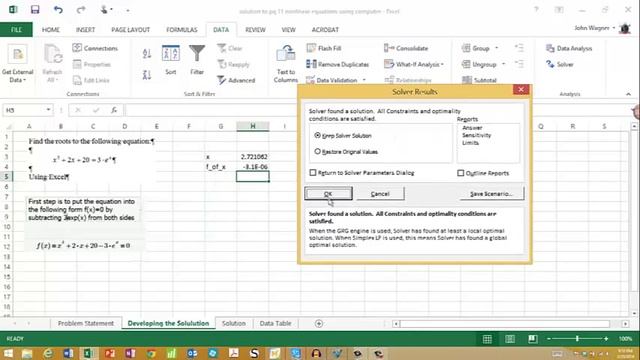Open the Data Table sheet tab
Image resolution: width=640 pixels, height=360 pixels.
(x=276, y=323)
